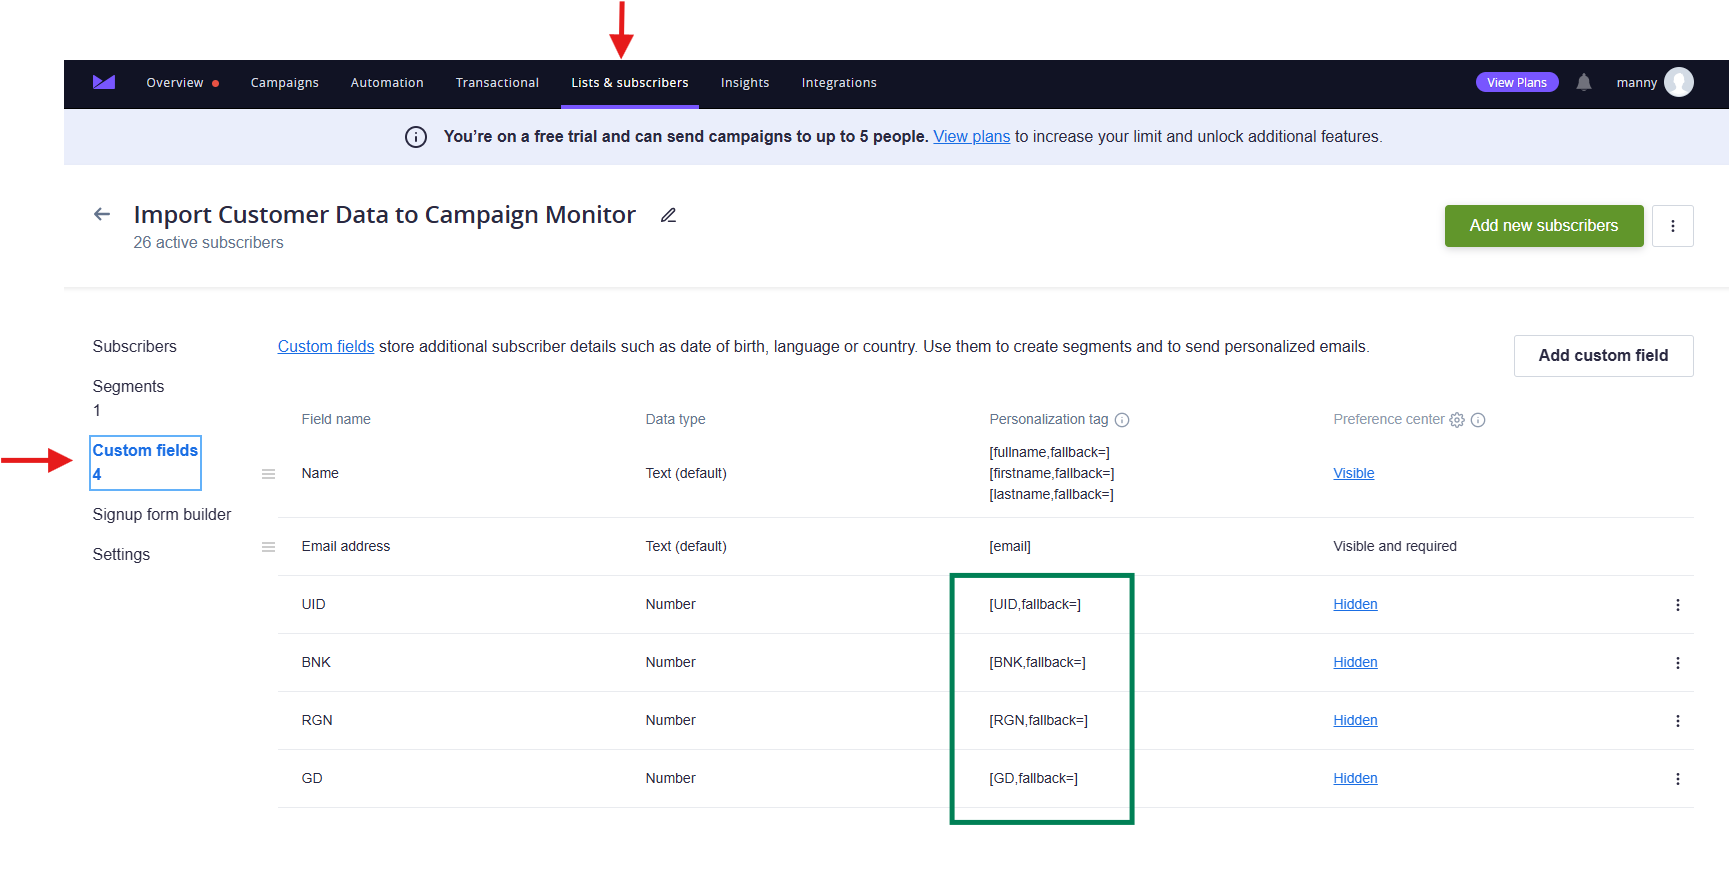This screenshot has width=1729, height=874.
Task: Click info icon beside Preference center gear
Action: (x=1478, y=420)
